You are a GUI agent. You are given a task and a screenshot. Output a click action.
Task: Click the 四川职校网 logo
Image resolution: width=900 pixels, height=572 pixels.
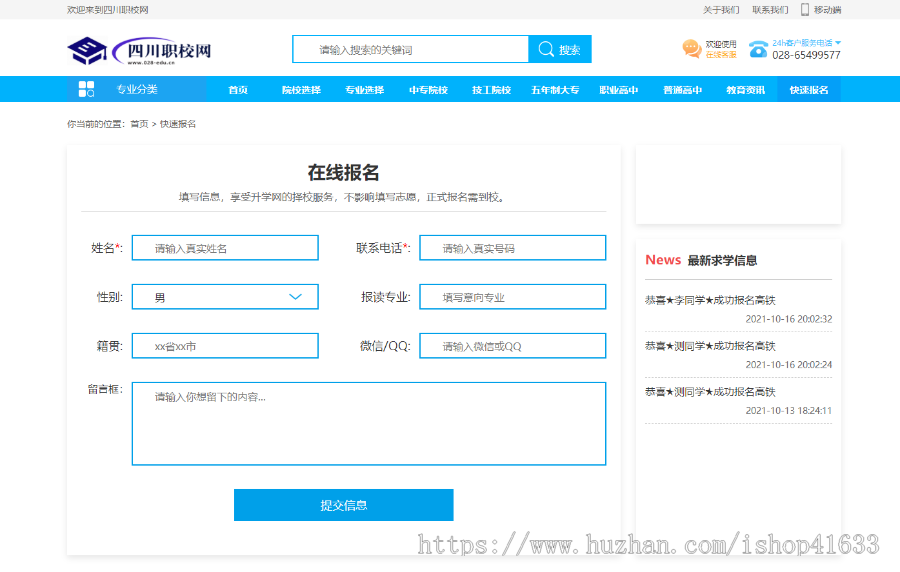coord(139,50)
